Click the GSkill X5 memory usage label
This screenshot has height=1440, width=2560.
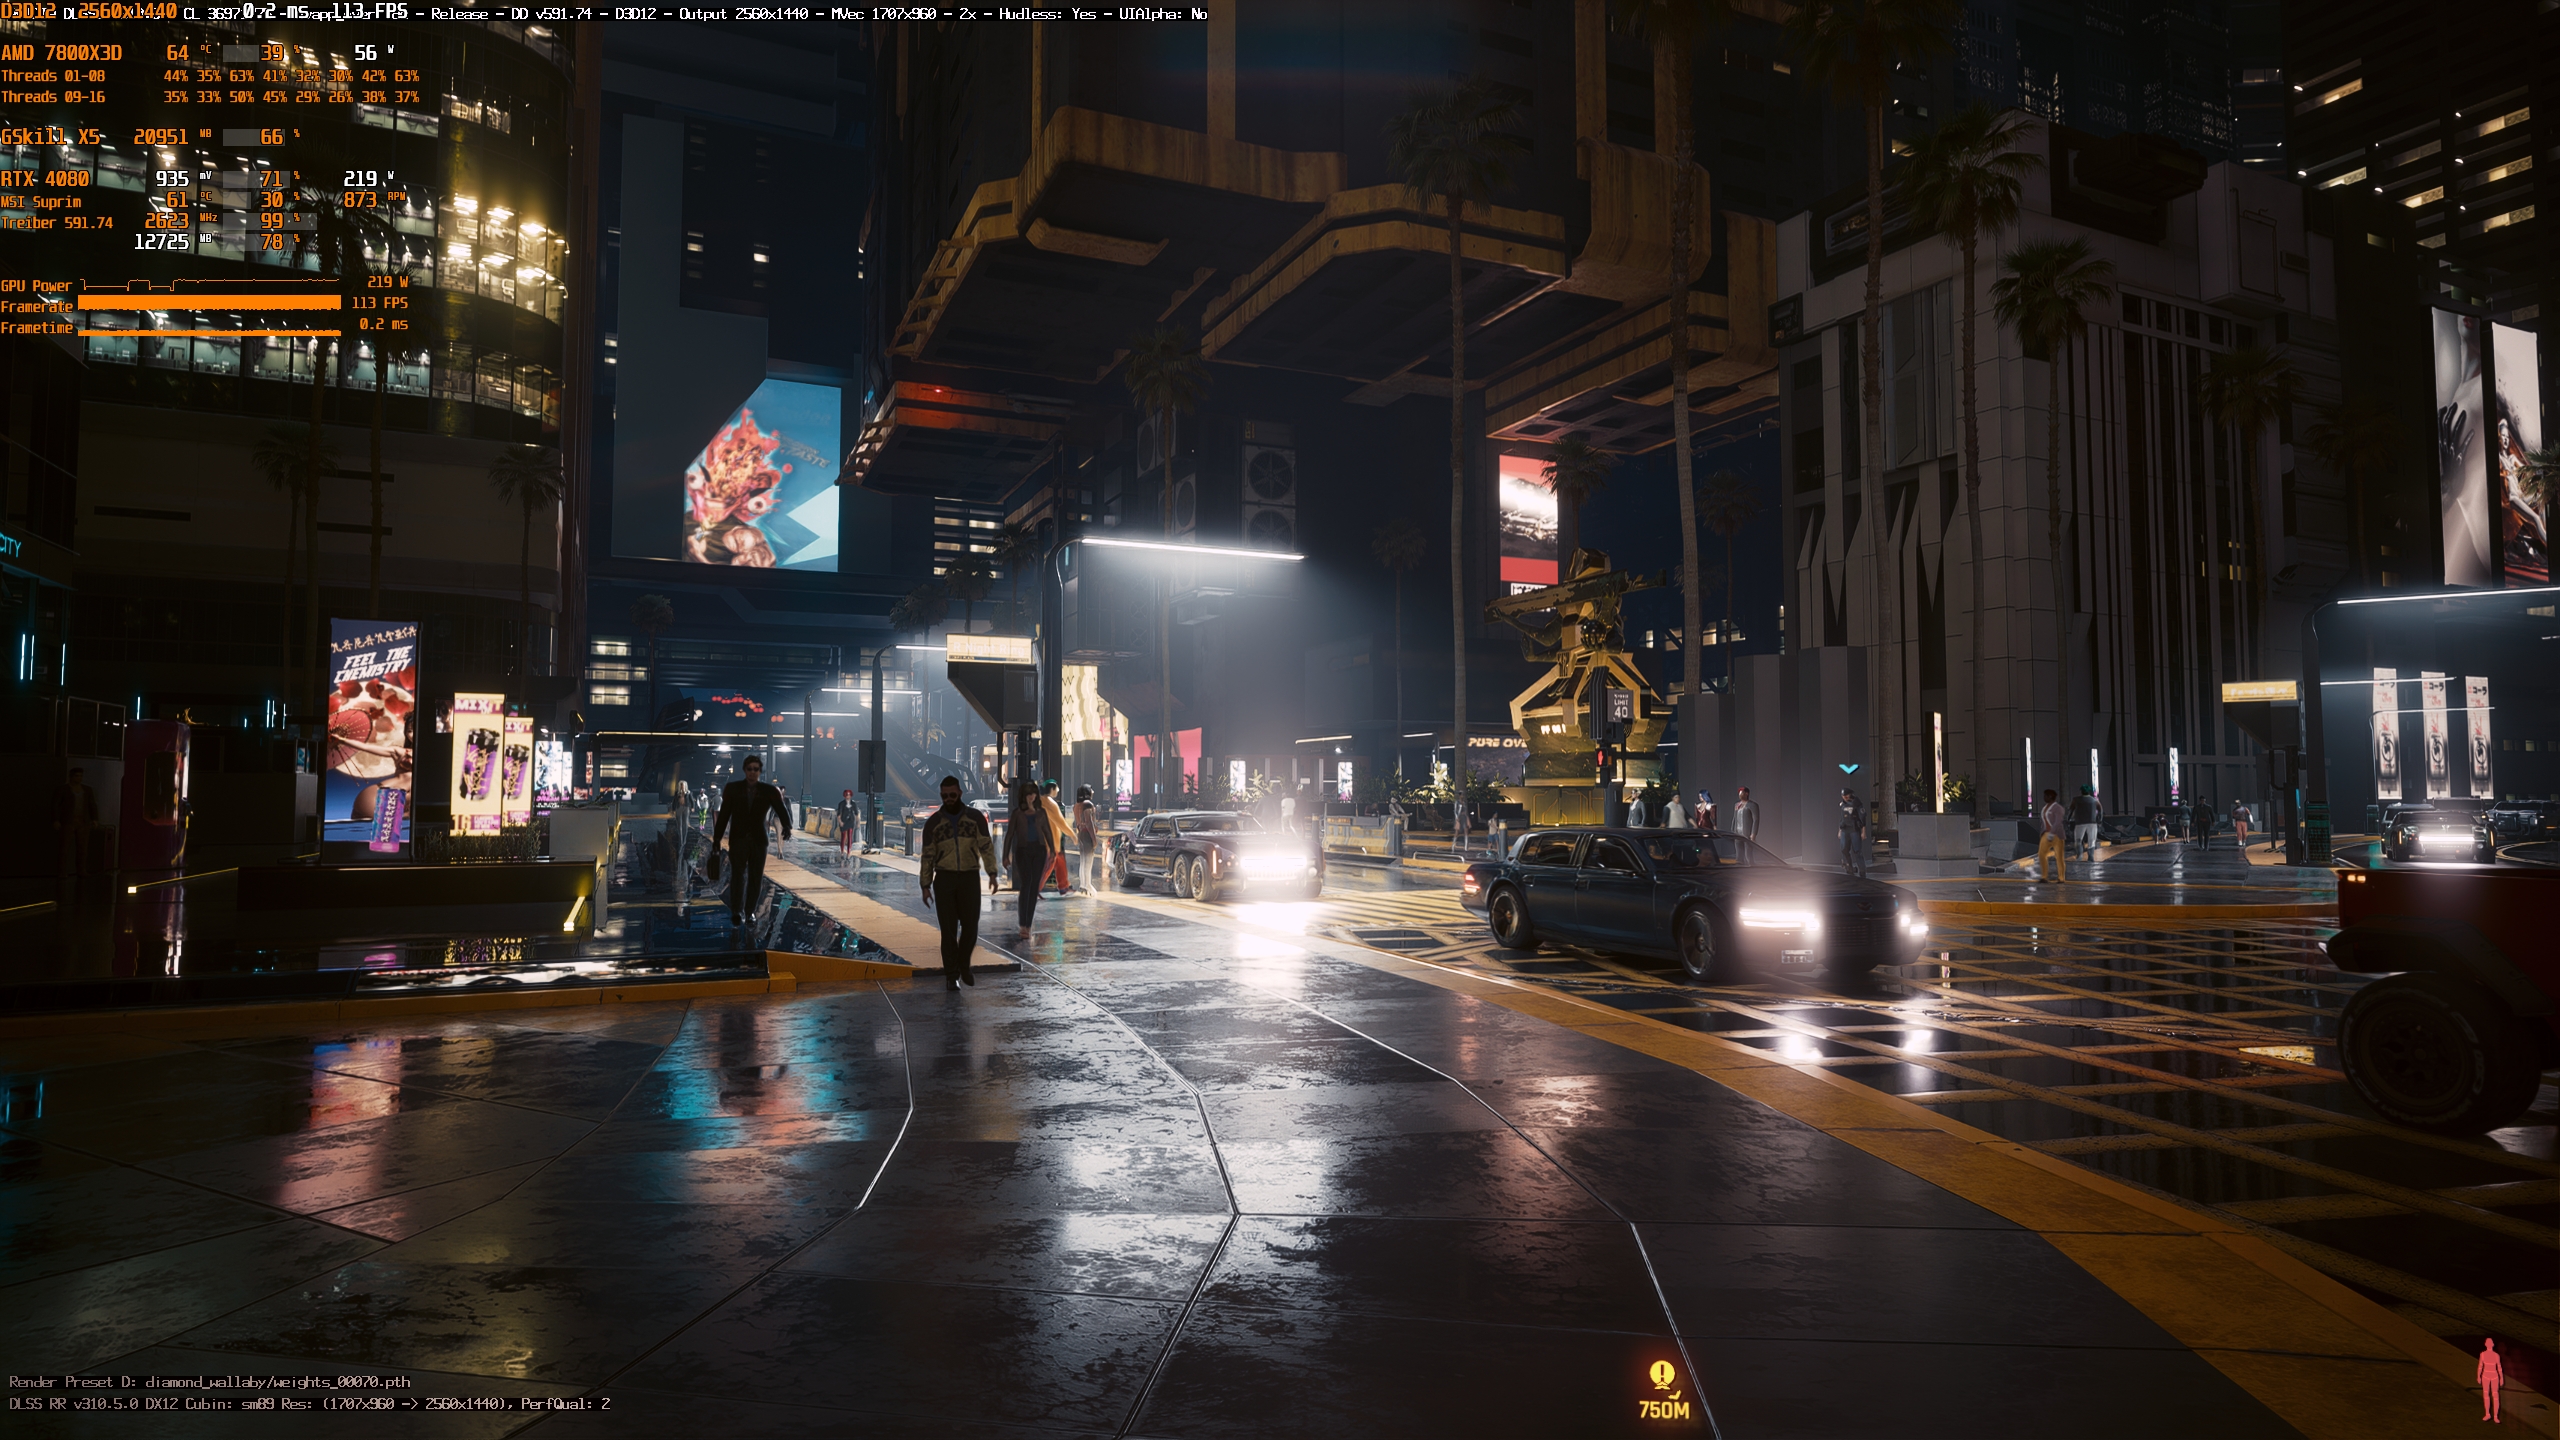tap(50, 137)
